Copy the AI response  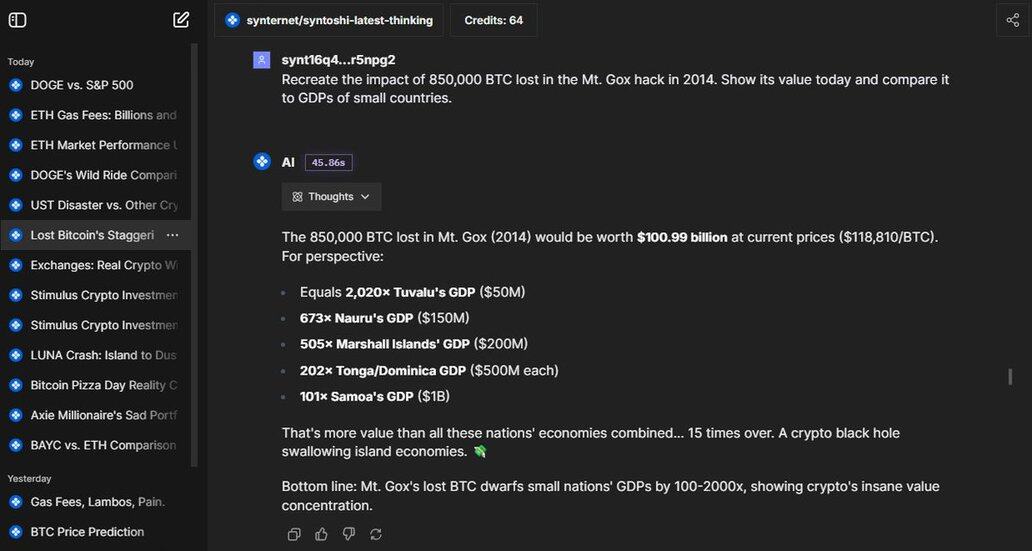tap(294, 534)
